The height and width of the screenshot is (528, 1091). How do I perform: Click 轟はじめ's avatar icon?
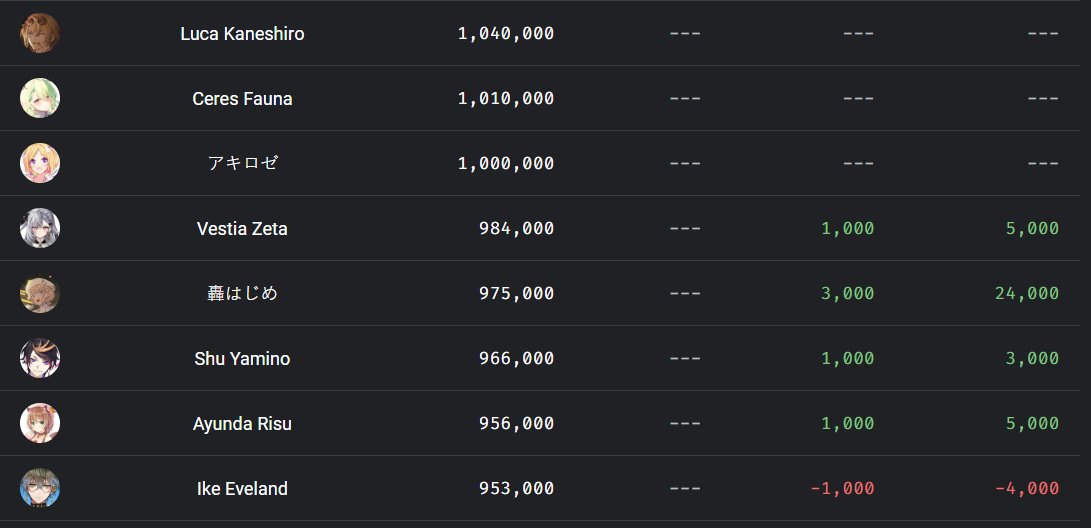(x=40, y=293)
